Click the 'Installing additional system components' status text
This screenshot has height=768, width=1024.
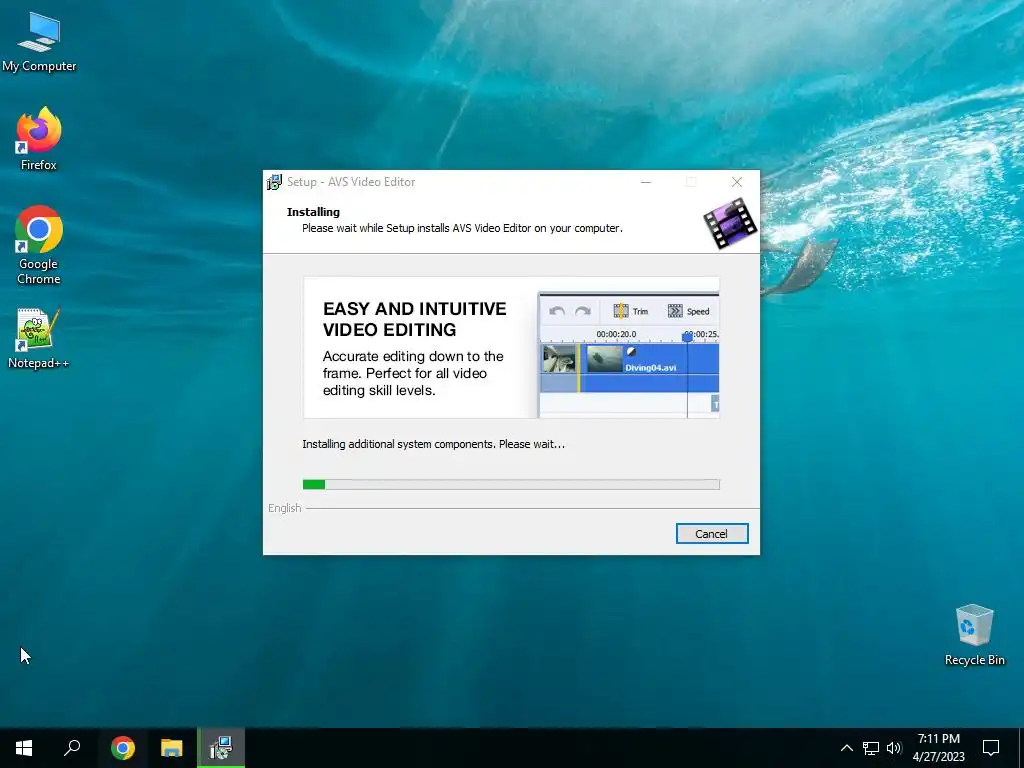tap(433, 444)
